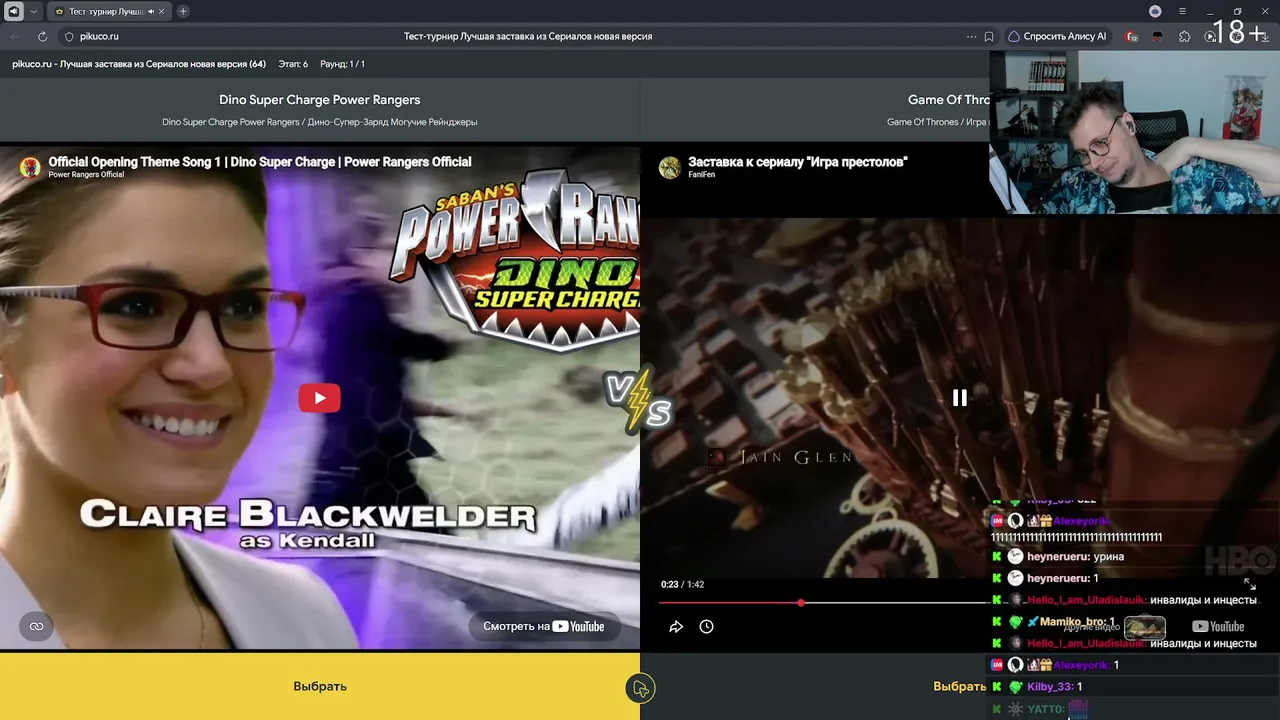Click the Раунд: 1 / 1 label
The height and width of the screenshot is (720, 1280).
click(x=343, y=64)
